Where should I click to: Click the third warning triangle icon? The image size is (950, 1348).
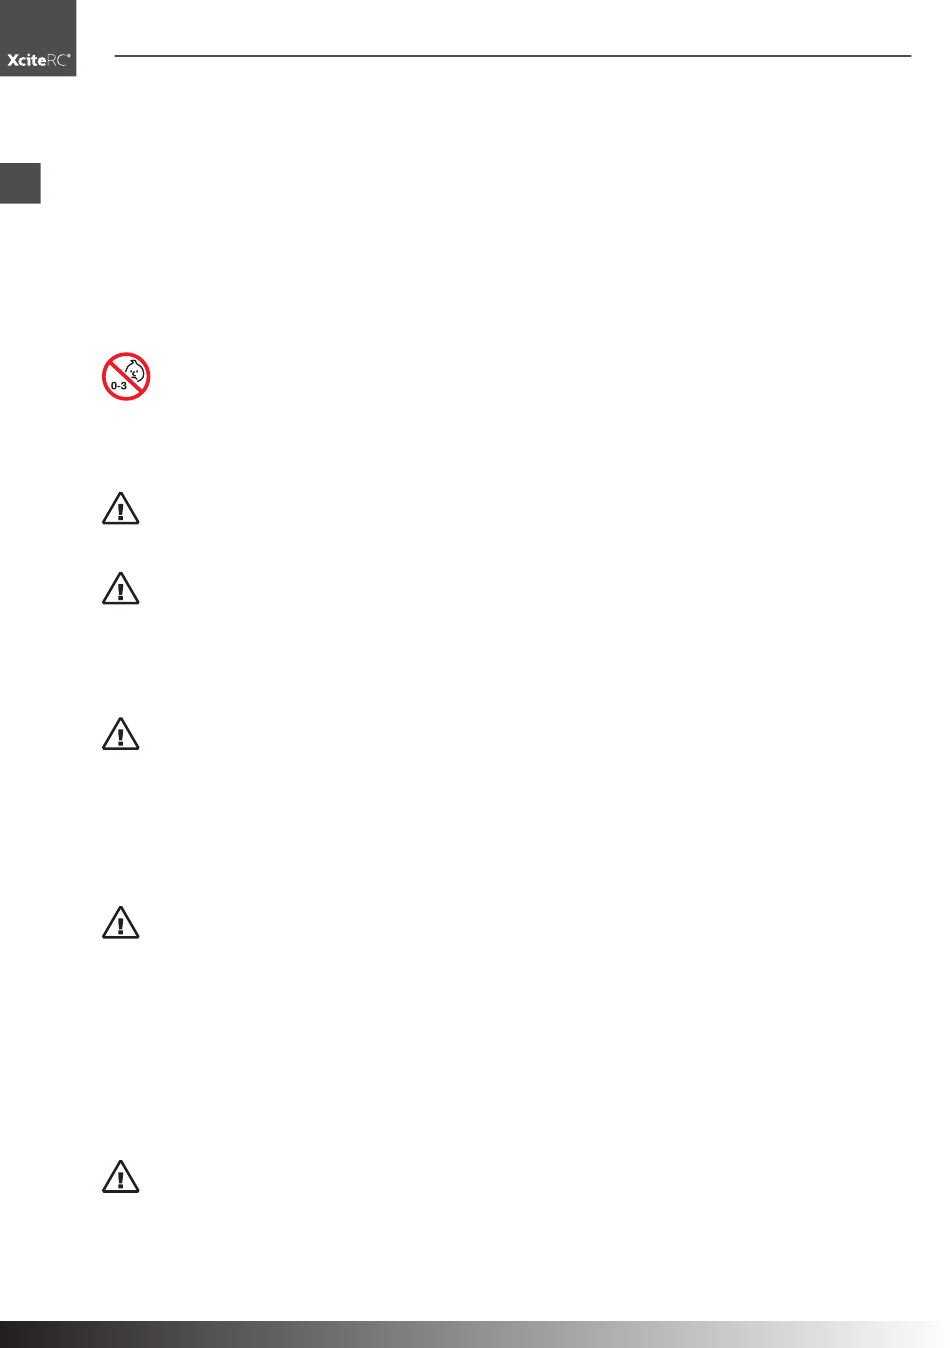coord(121,733)
